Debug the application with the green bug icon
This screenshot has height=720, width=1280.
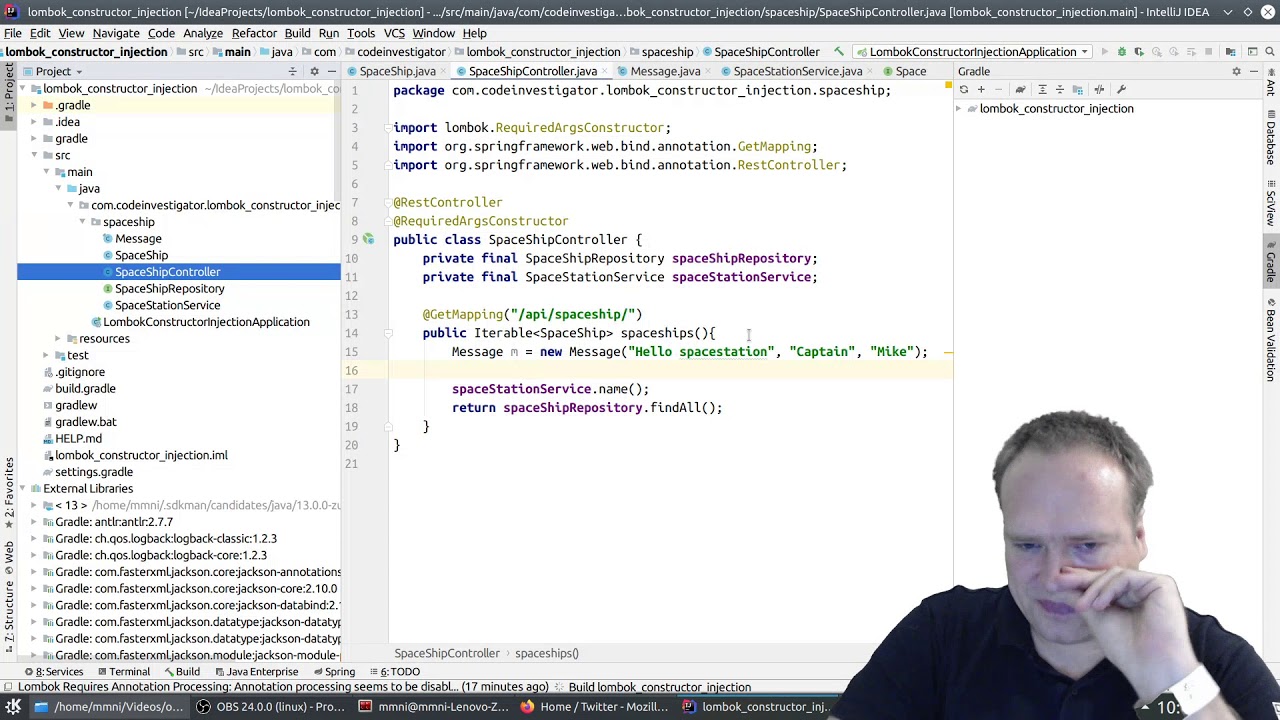(x=1122, y=52)
